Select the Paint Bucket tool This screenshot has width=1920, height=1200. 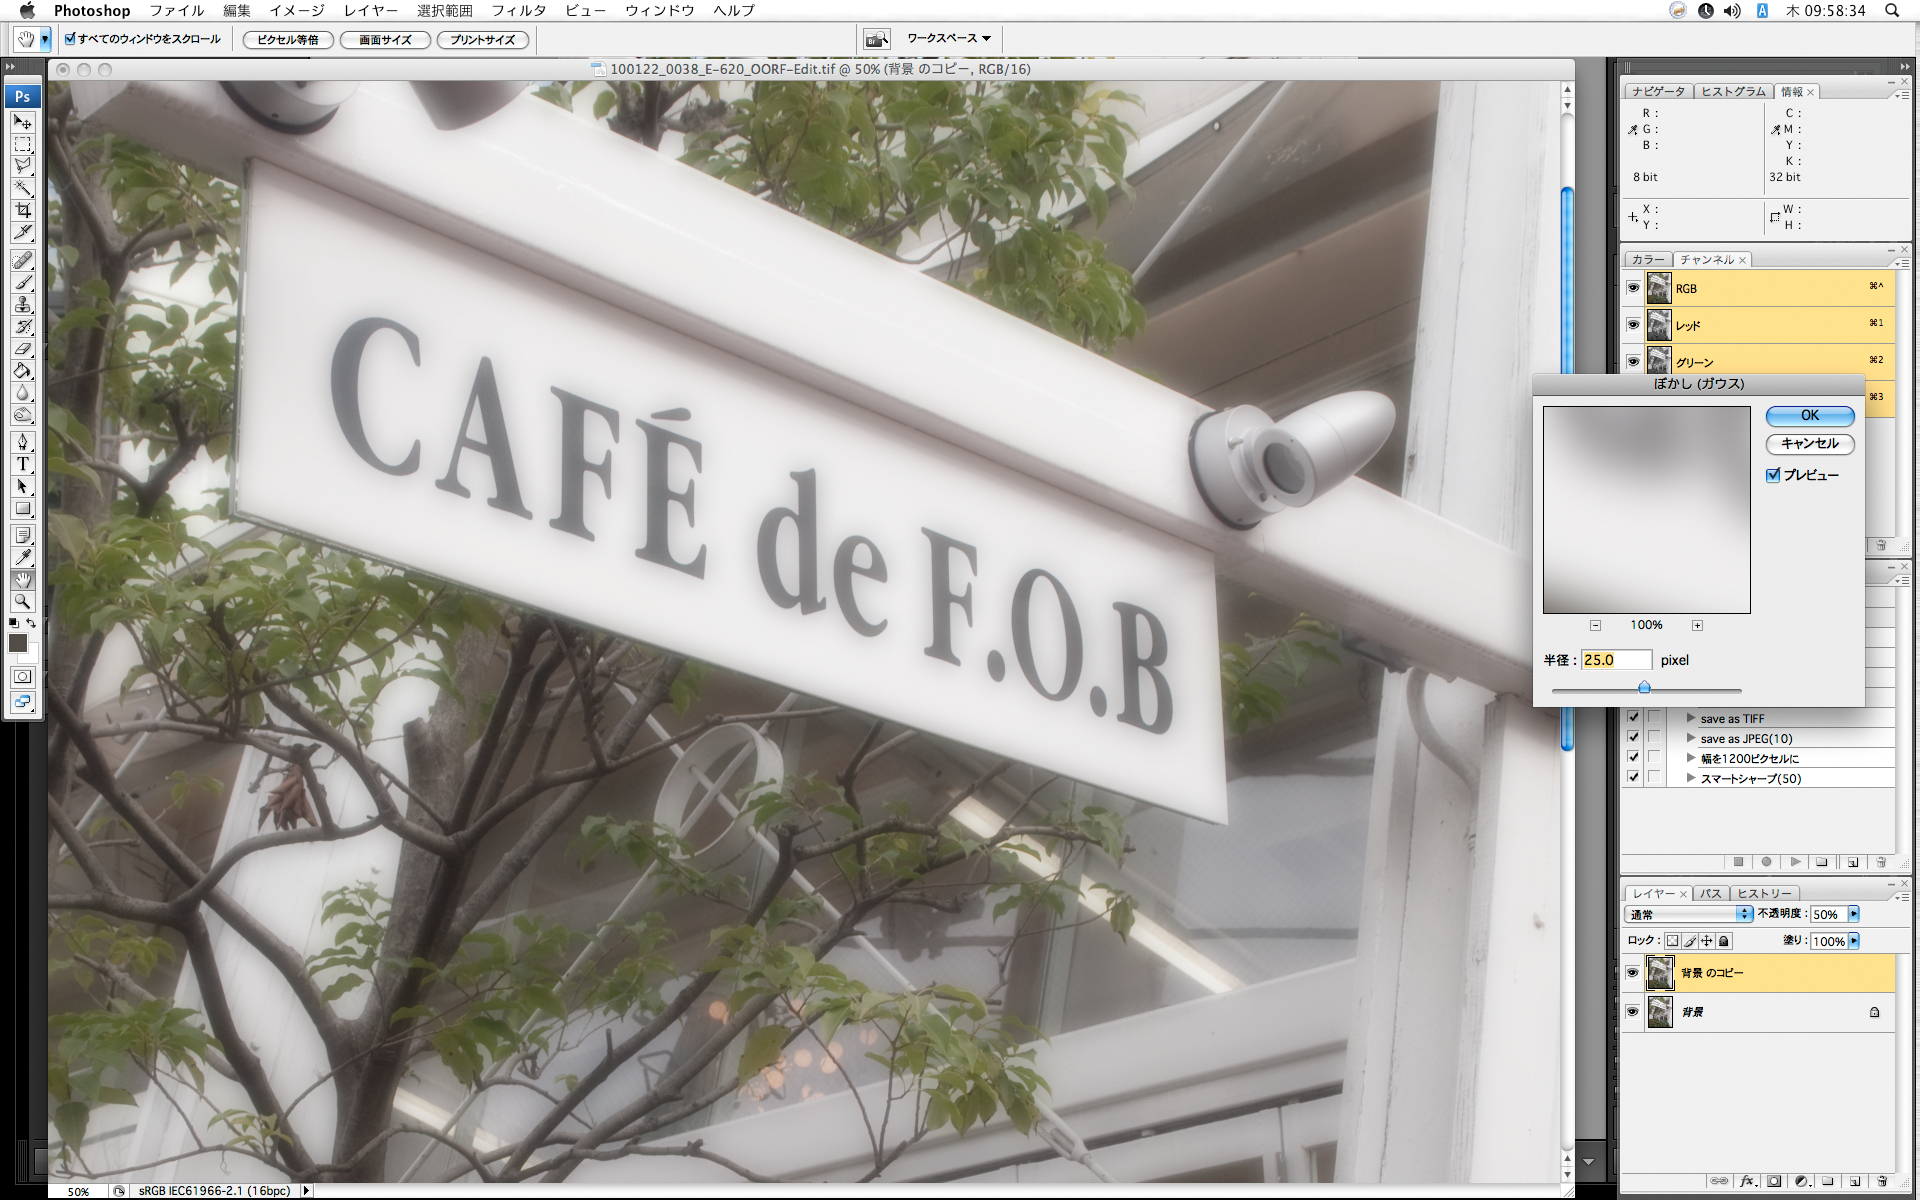(23, 370)
